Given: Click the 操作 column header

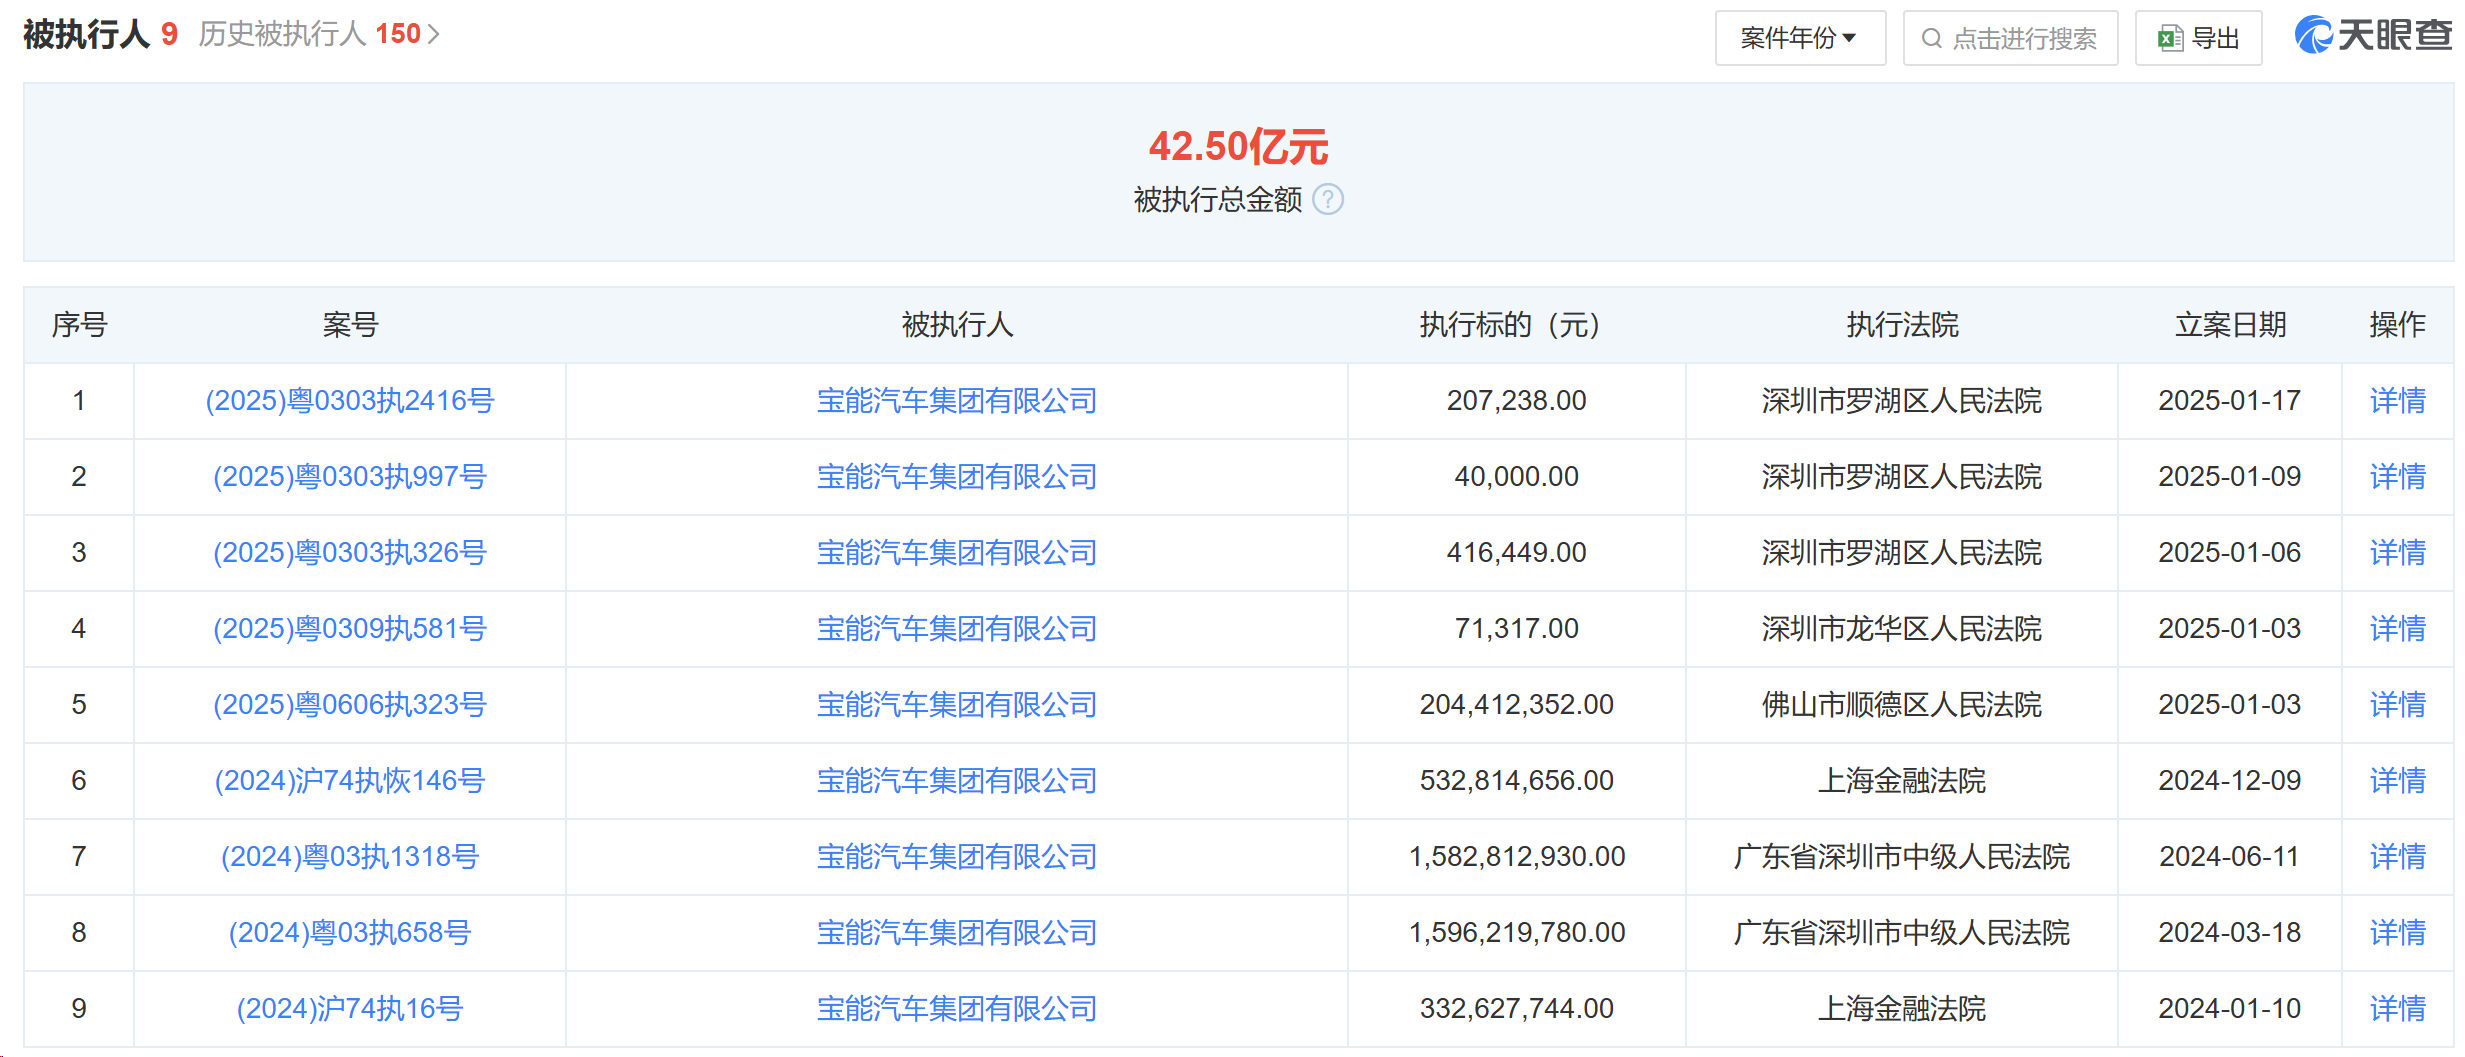Looking at the screenshot, I should 2398,325.
